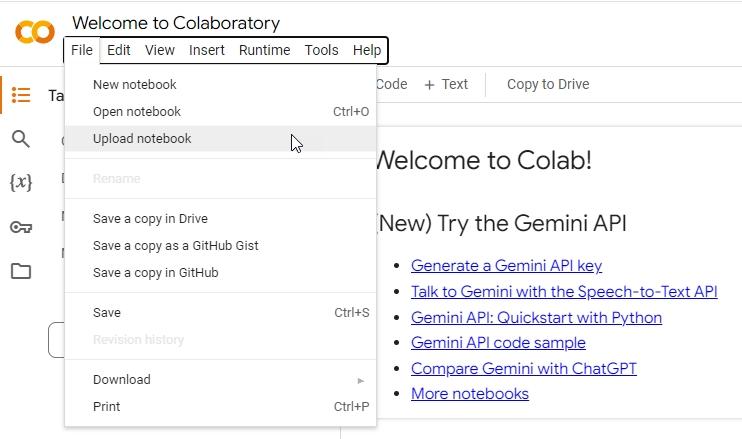This screenshot has height=439, width=742.
Task: Open the Variables panel icon
Action: point(21,182)
